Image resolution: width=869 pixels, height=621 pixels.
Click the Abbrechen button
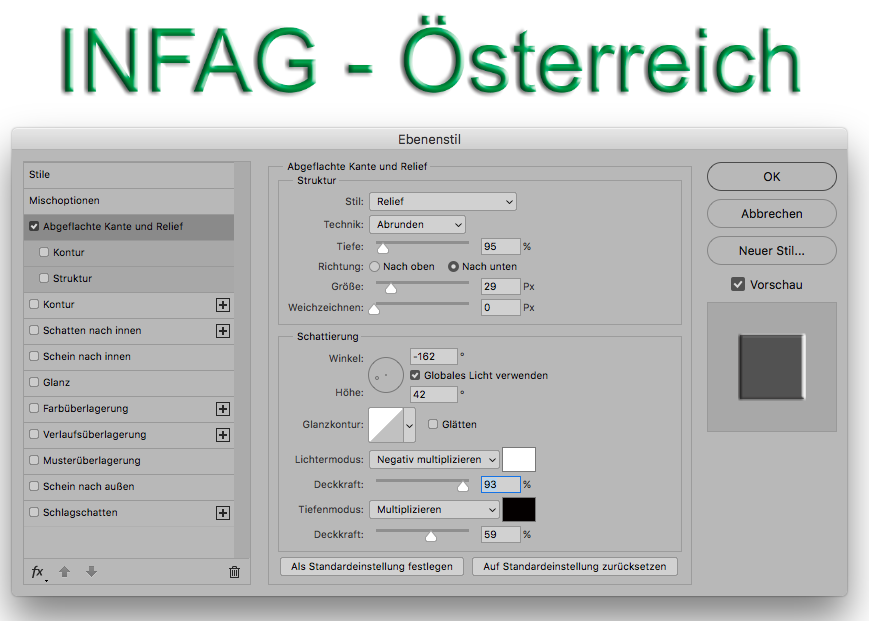coord(771,214)
